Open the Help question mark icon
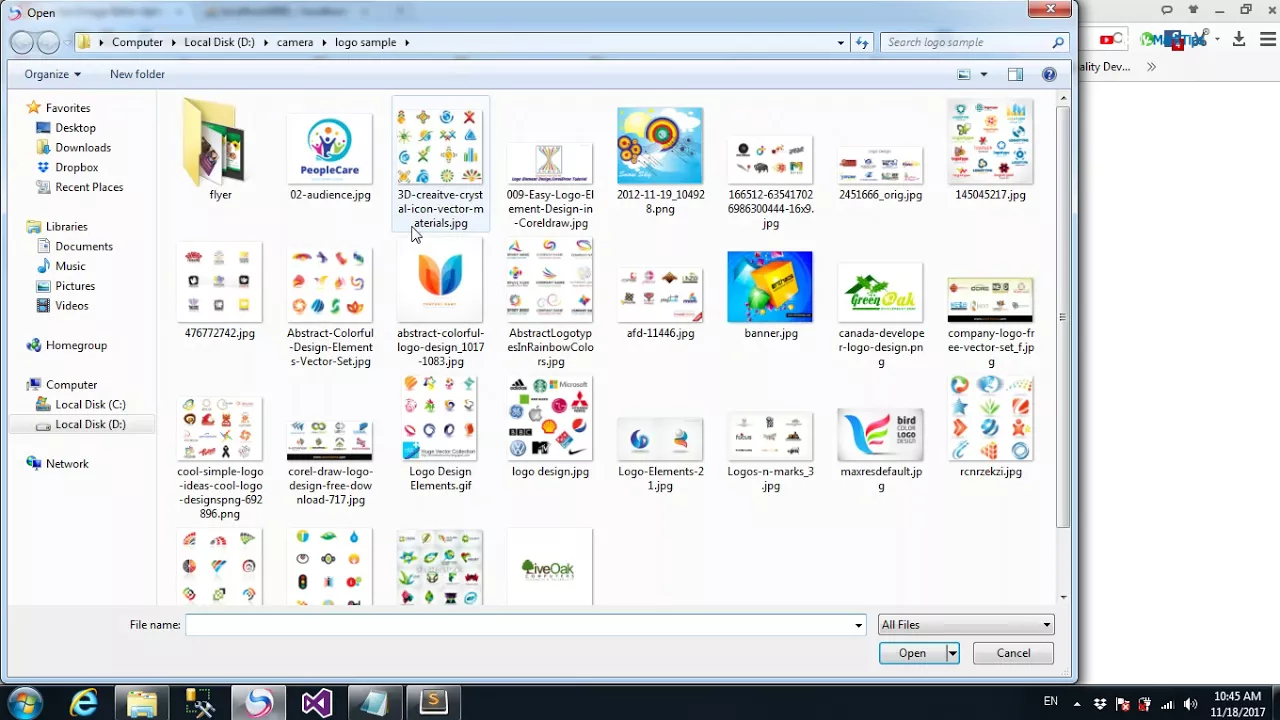This screenshot has width=1280, height=720. 1049,74
